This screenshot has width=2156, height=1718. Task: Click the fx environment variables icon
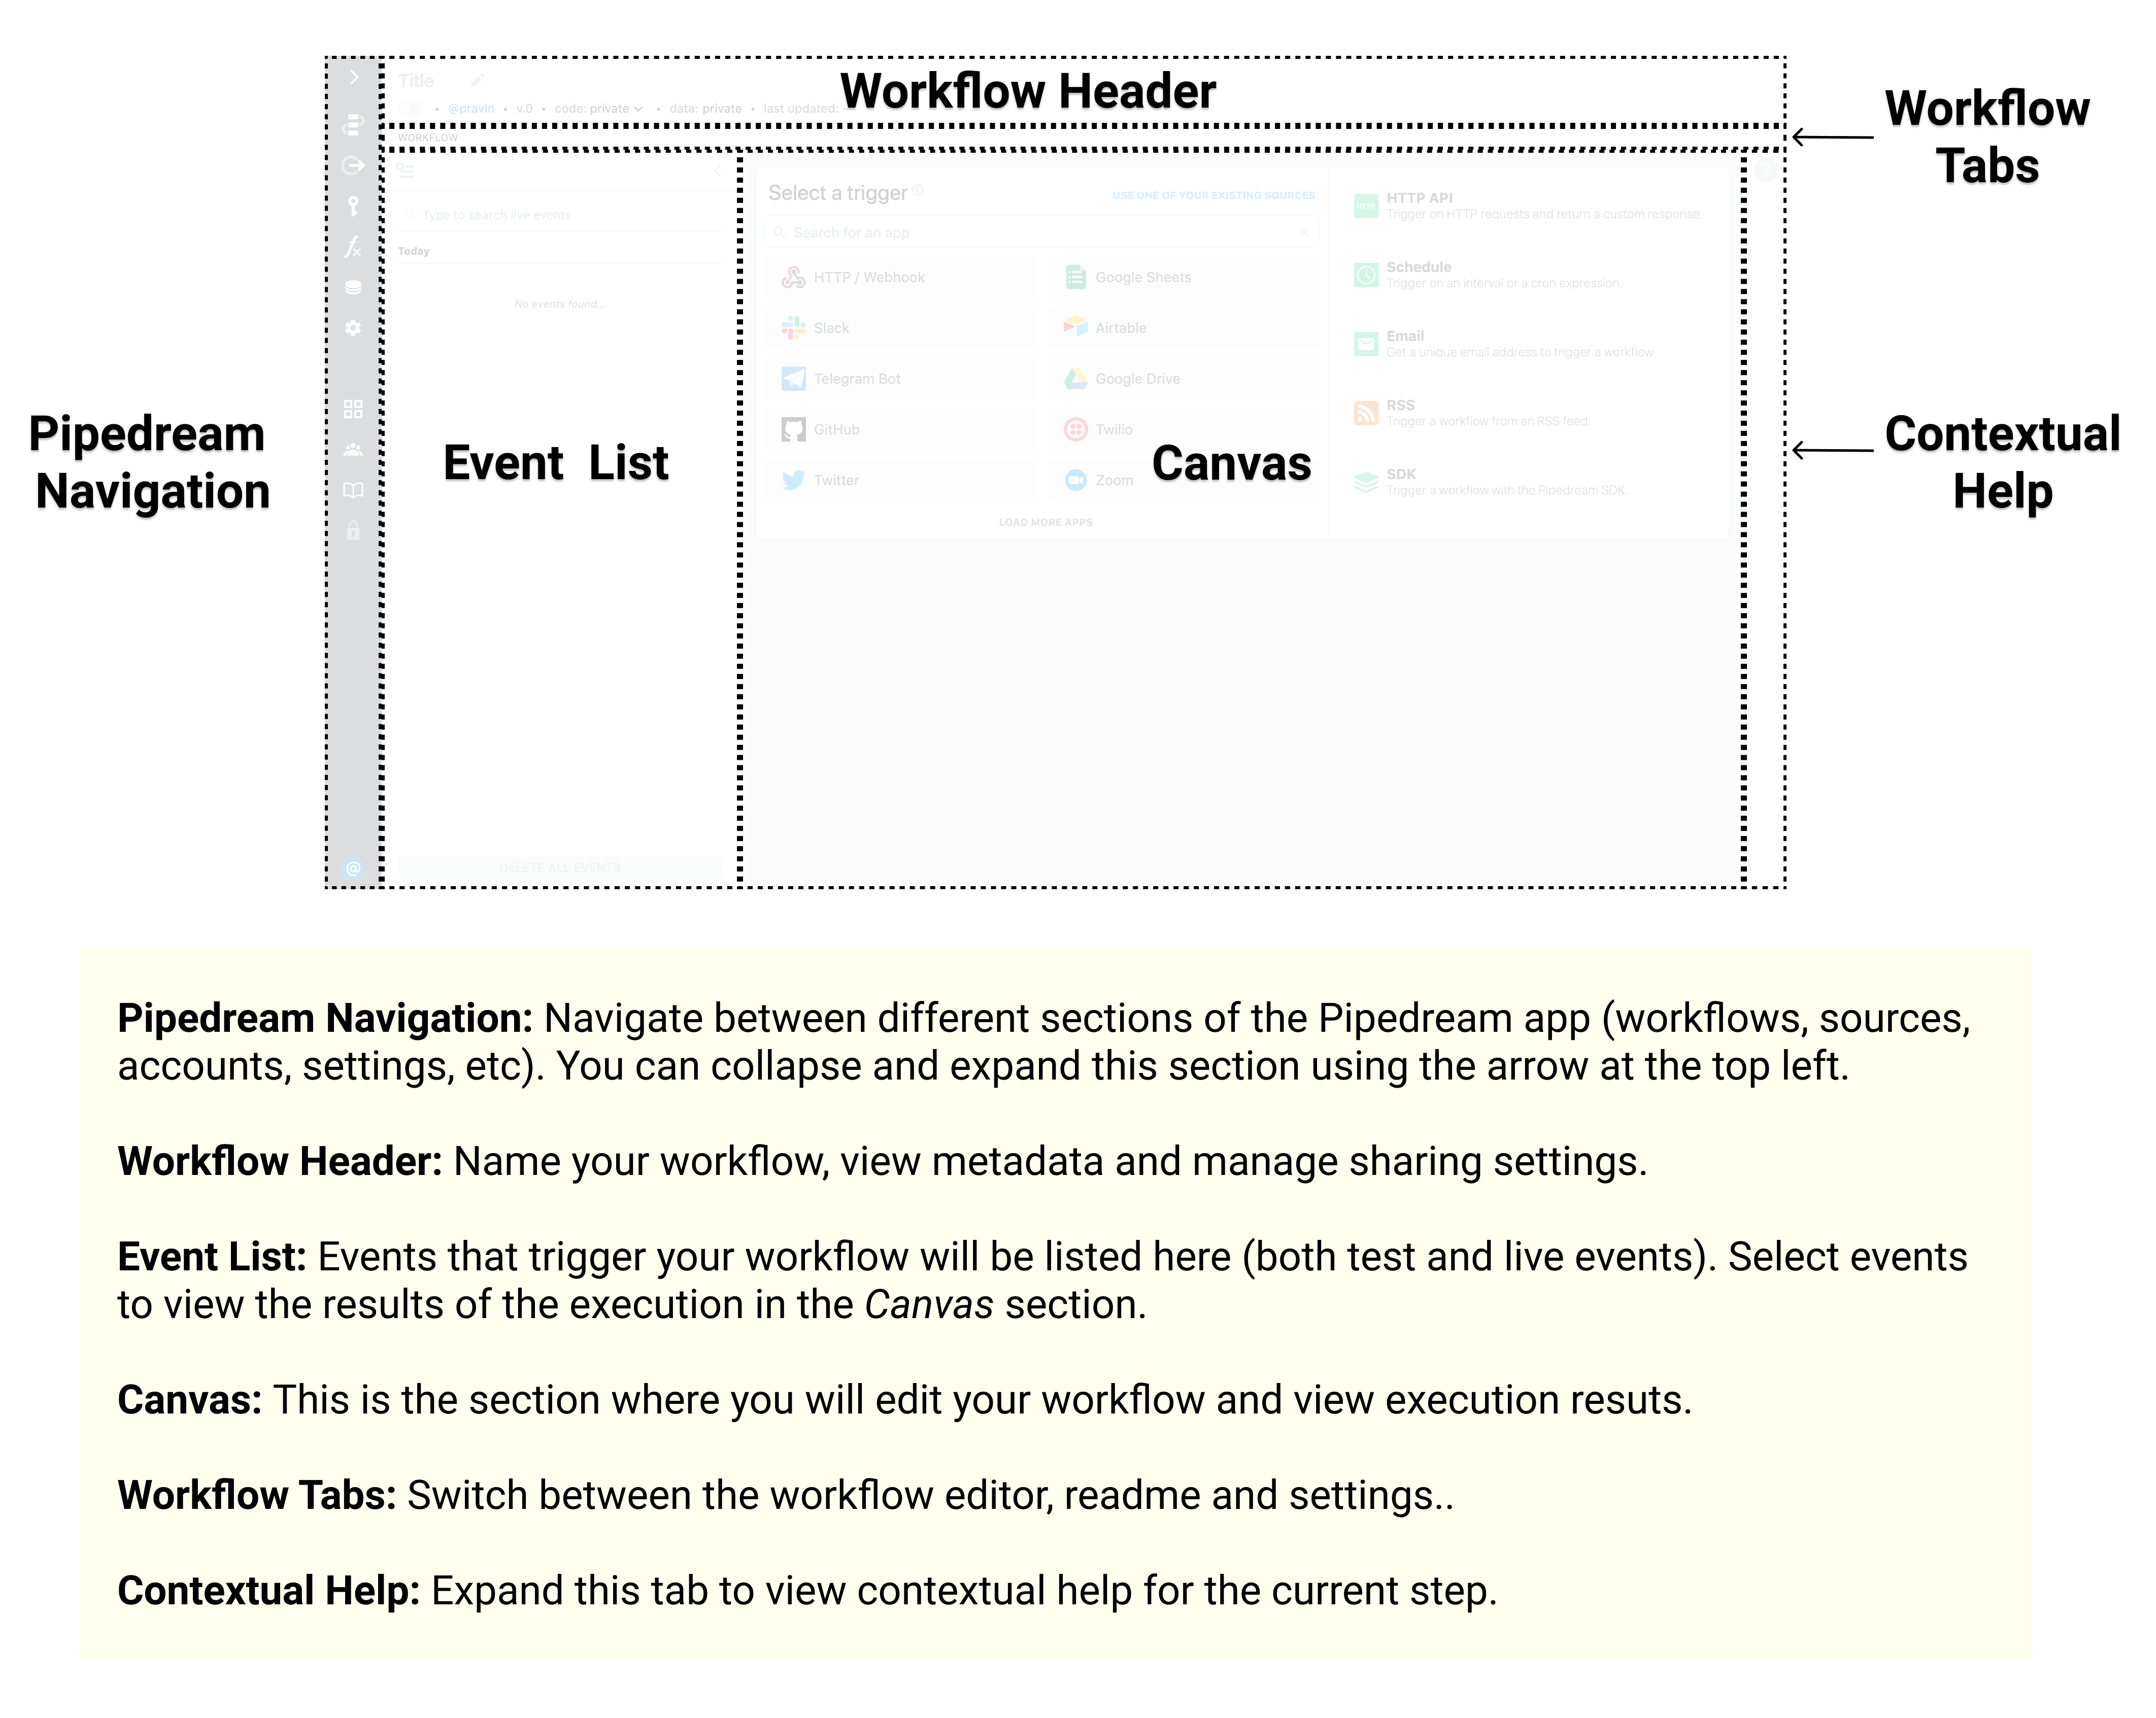click(352, 247)
